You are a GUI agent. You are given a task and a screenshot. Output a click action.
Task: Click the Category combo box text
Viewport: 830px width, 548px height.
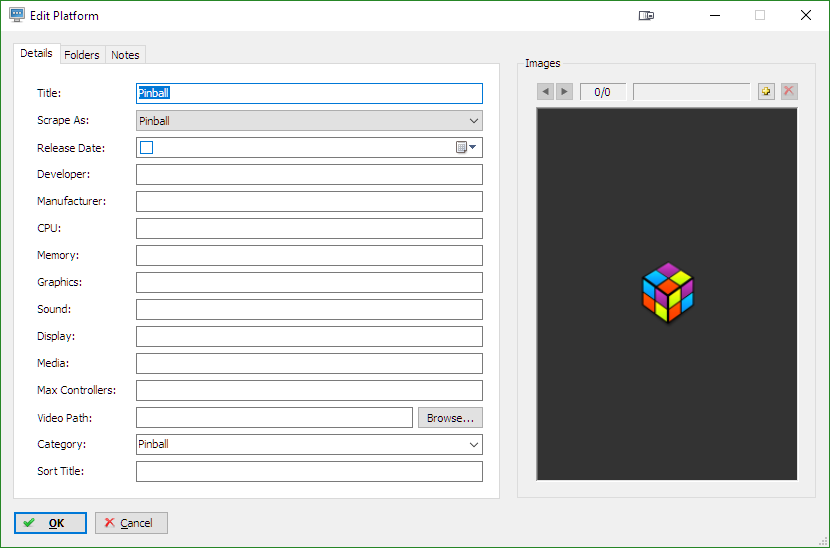(x=154, y=444)
